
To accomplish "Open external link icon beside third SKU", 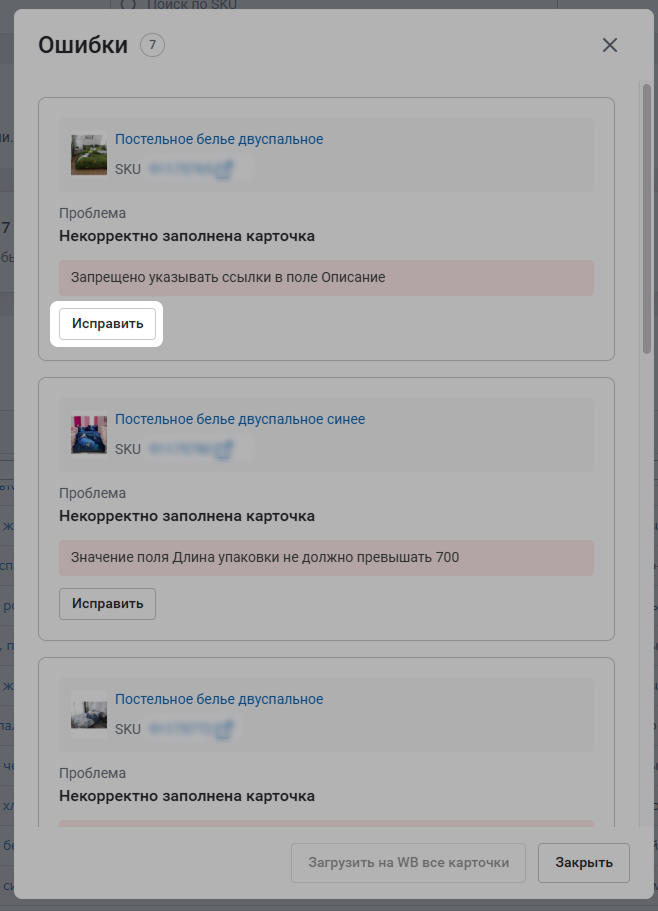I will pyautogui.click(x=225, y=729).
